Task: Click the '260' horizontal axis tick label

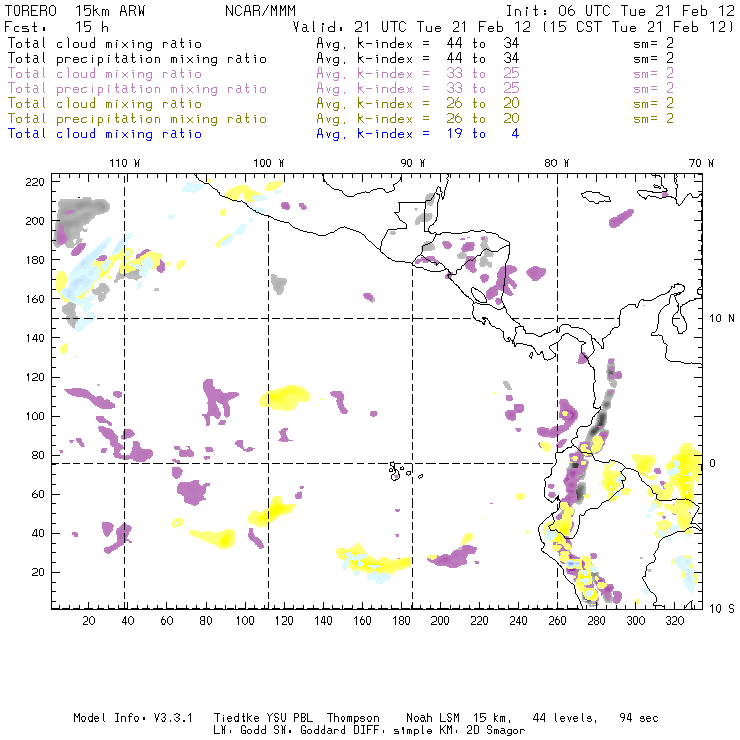Action: point(557,621)
